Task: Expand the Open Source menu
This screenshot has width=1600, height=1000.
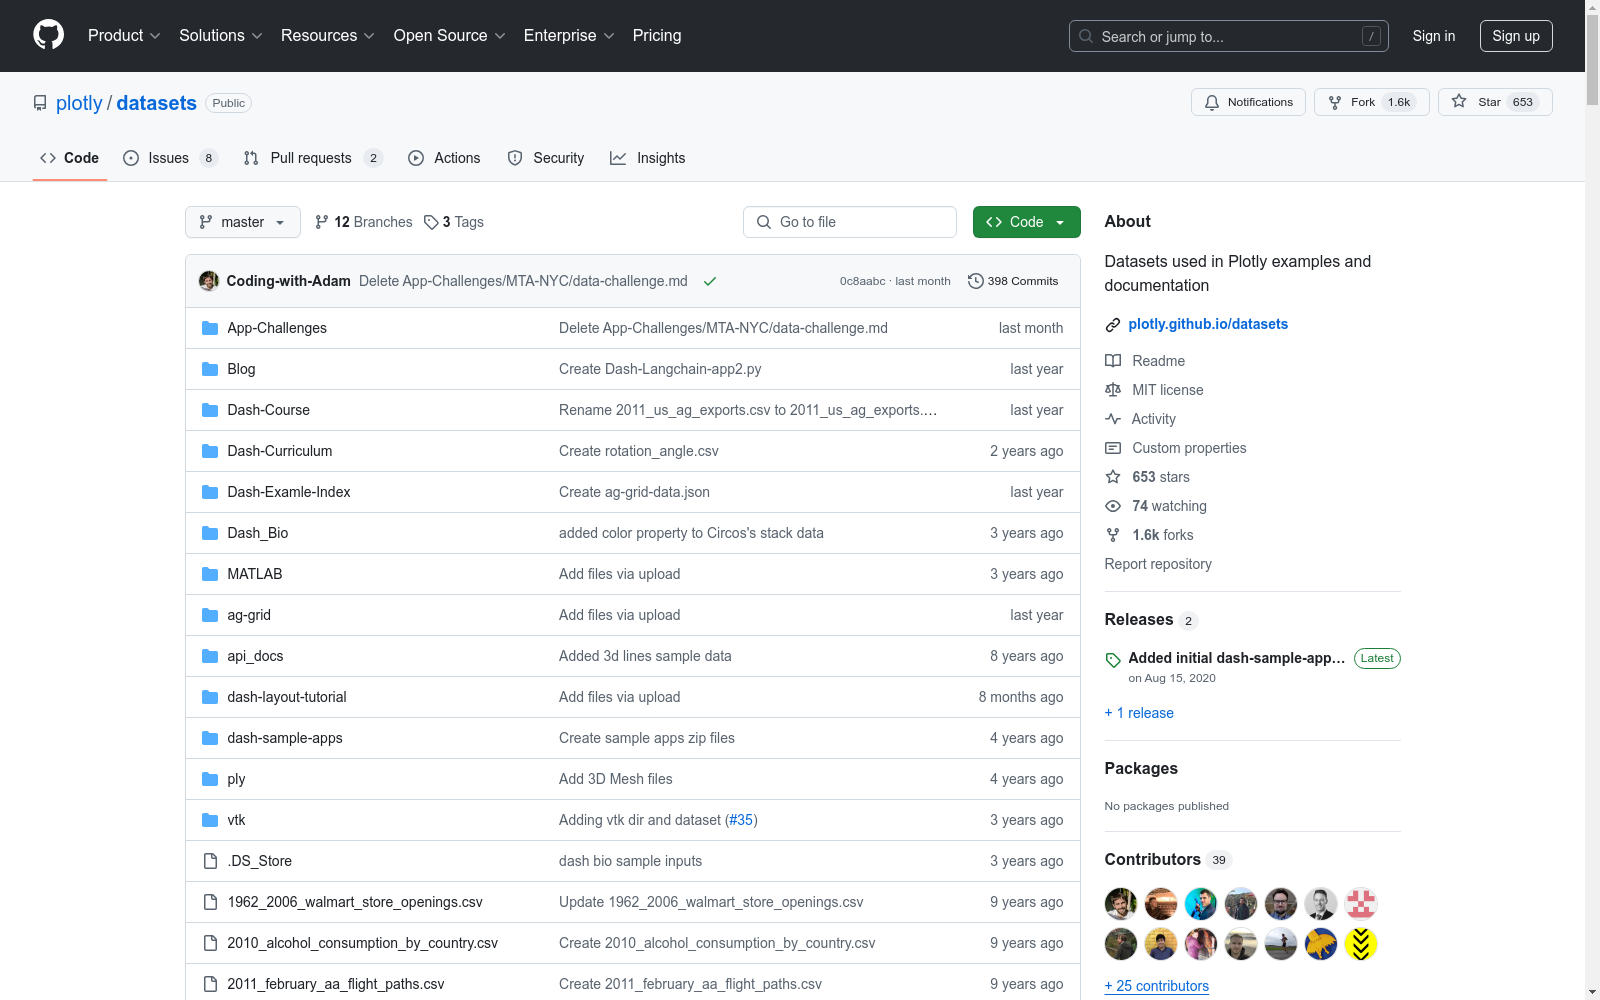Action: 450,35
